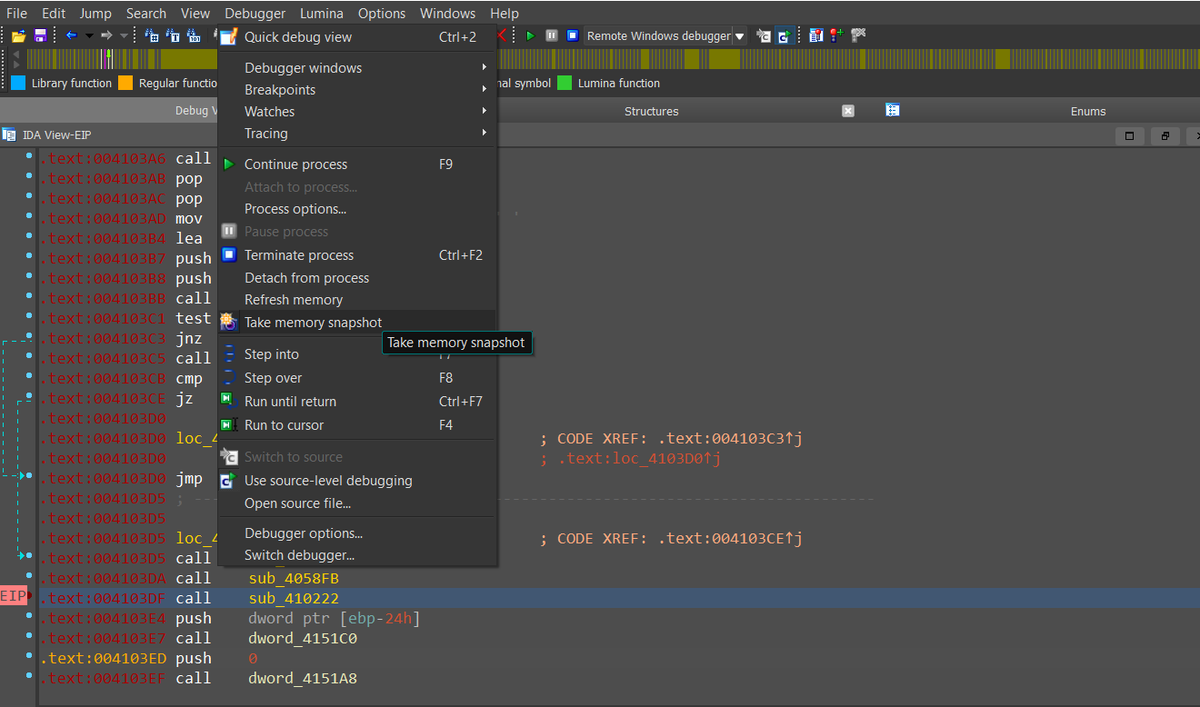
Task: Open the File menu
Action: click(x=17, y=13)
